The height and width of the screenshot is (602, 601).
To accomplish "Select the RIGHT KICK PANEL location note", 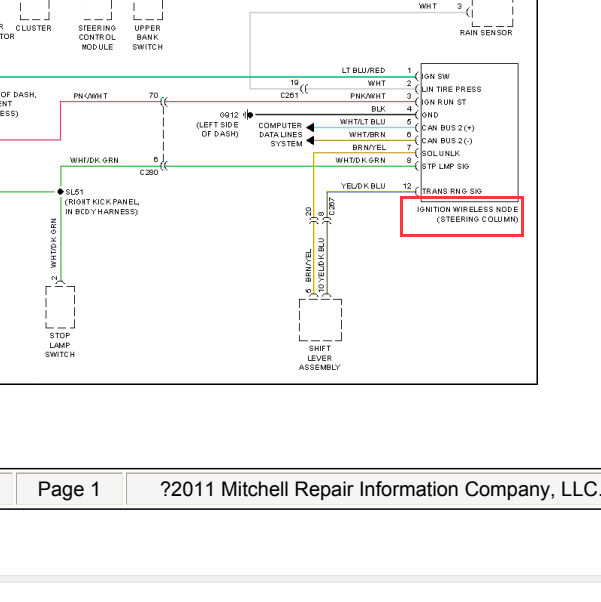I will [x=102, y=207].
